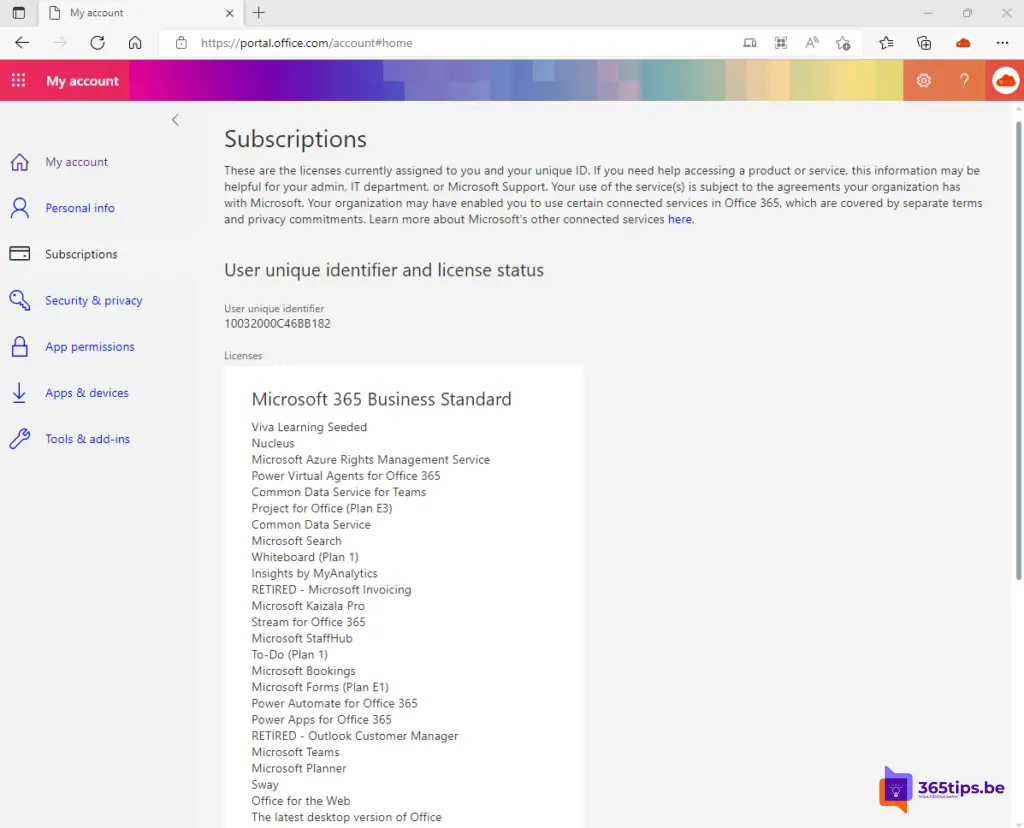This screenshot has height=828, width=1024.
Task: Open the tab actions menu button
Action: [x=18, y=13]
